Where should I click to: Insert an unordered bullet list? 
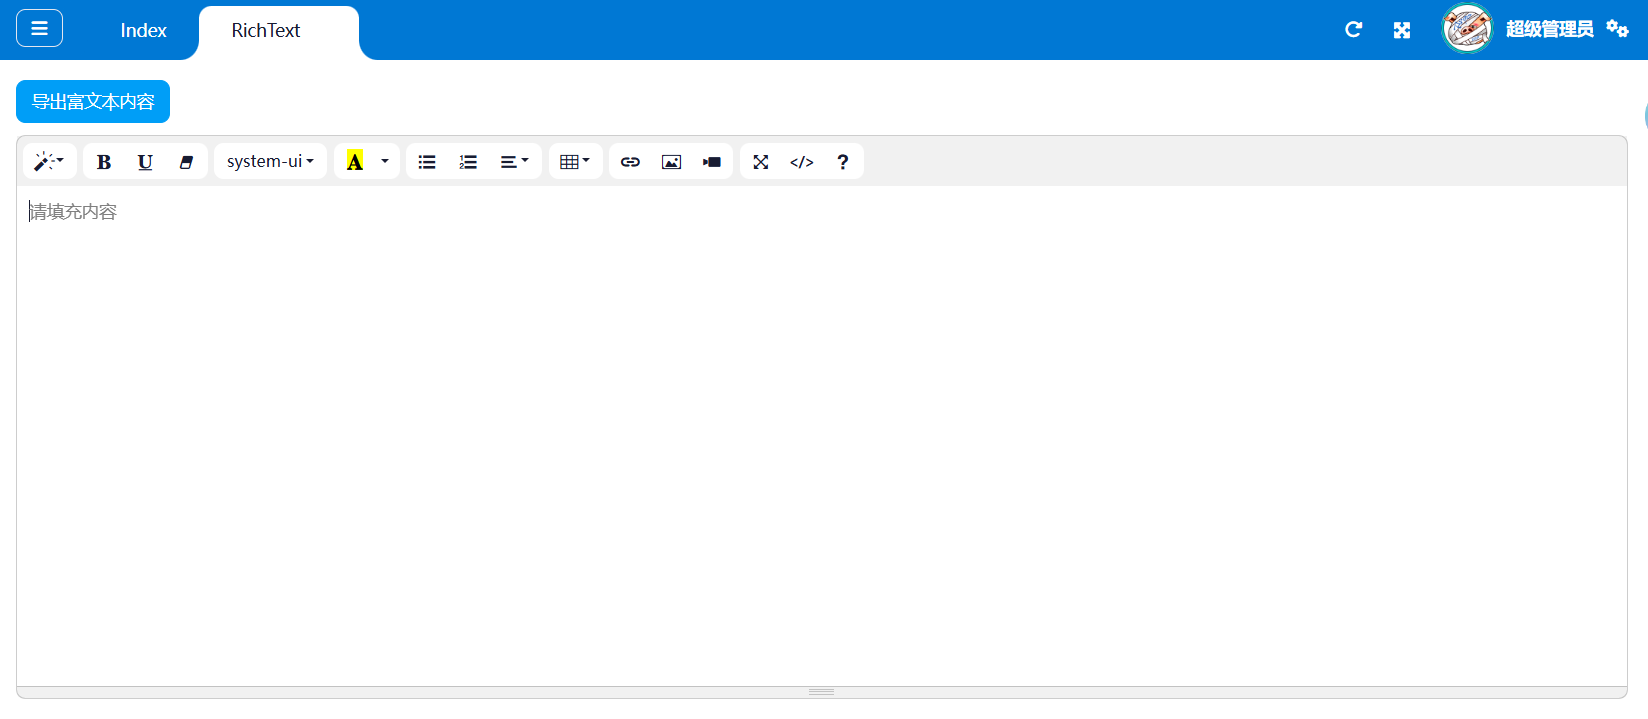pos(427,161)
